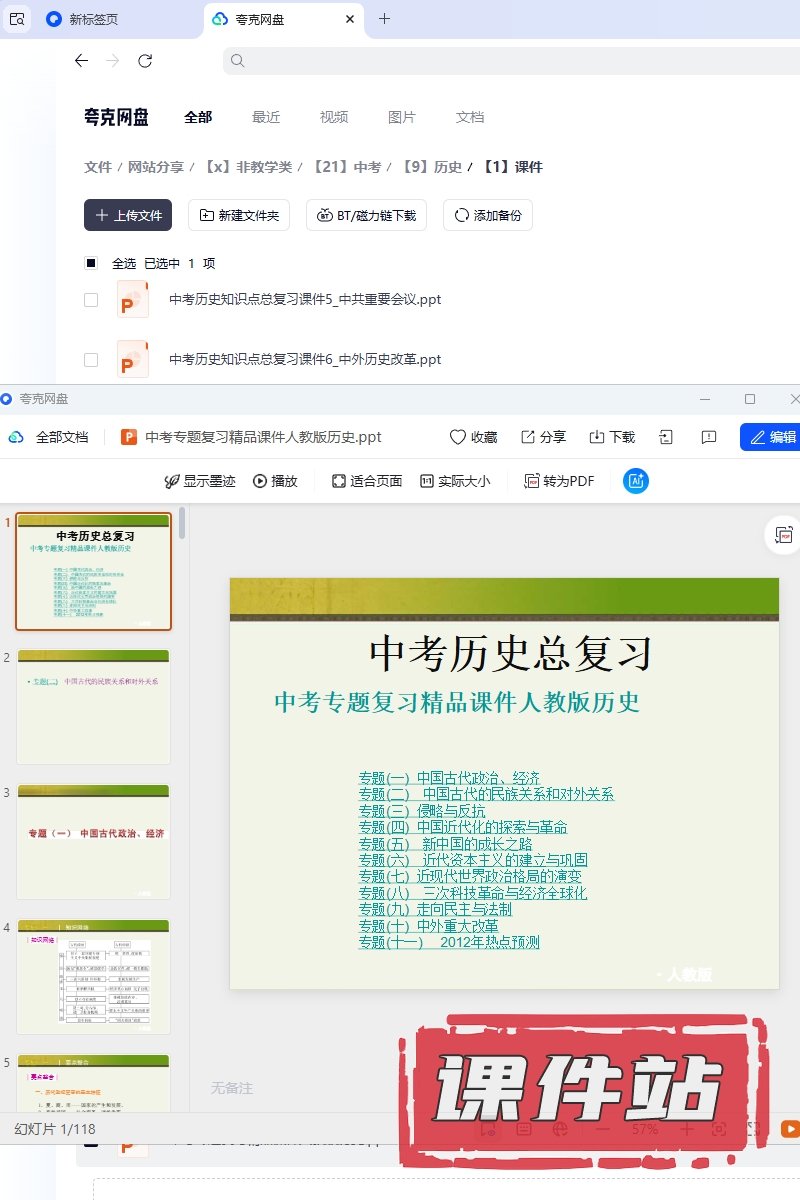Select slide 3 thumbnail in the panel

[93, 841]
